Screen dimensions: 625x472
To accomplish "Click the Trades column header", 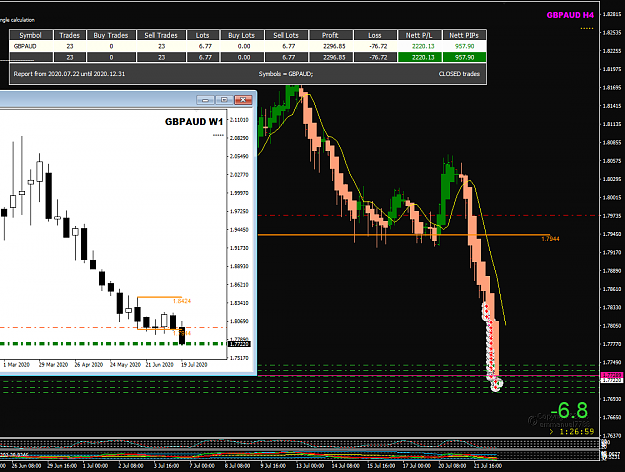I will click(70, 35).
